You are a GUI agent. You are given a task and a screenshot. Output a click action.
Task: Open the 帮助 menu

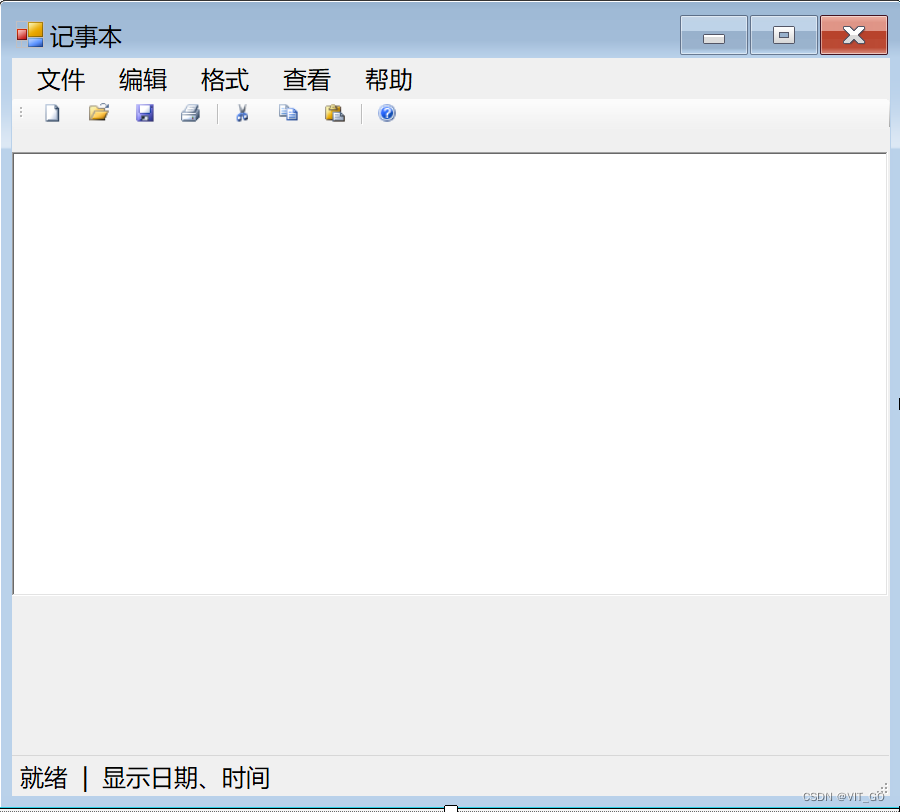[389, 80]
